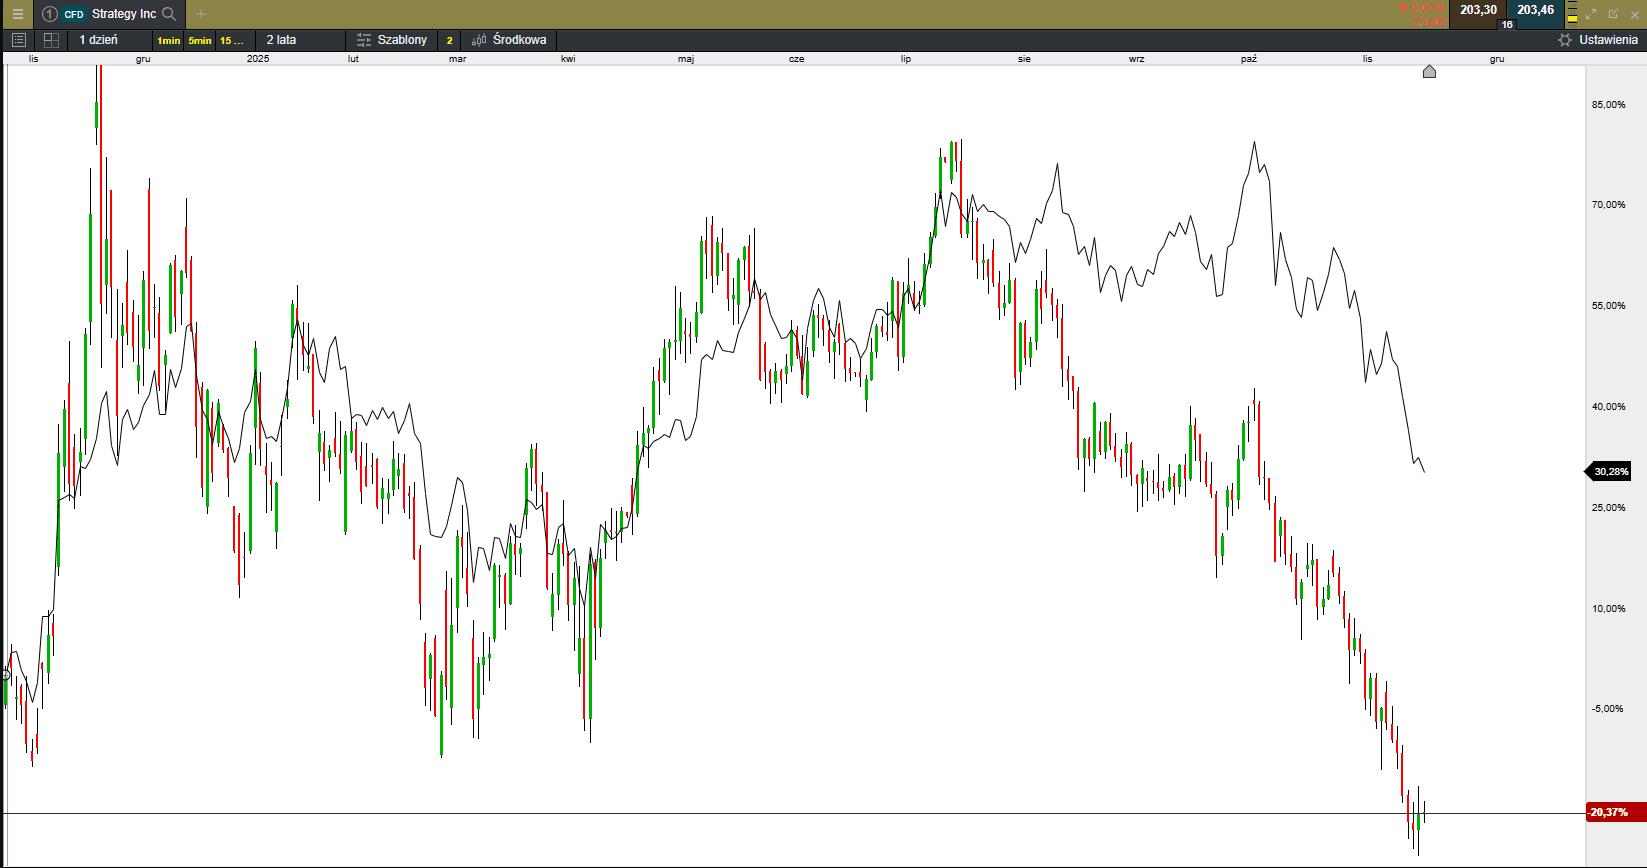
Task: Open the market depth ladder icon
Action: click(x=1572, y=14)
